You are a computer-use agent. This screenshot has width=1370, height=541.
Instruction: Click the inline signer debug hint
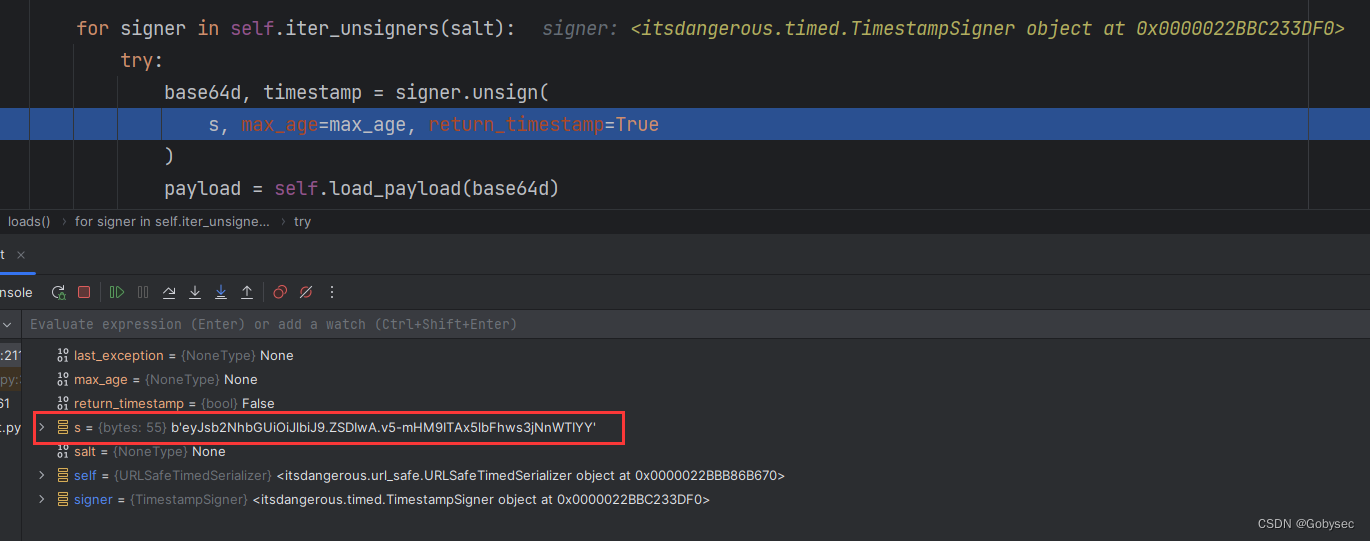[943, 29]
